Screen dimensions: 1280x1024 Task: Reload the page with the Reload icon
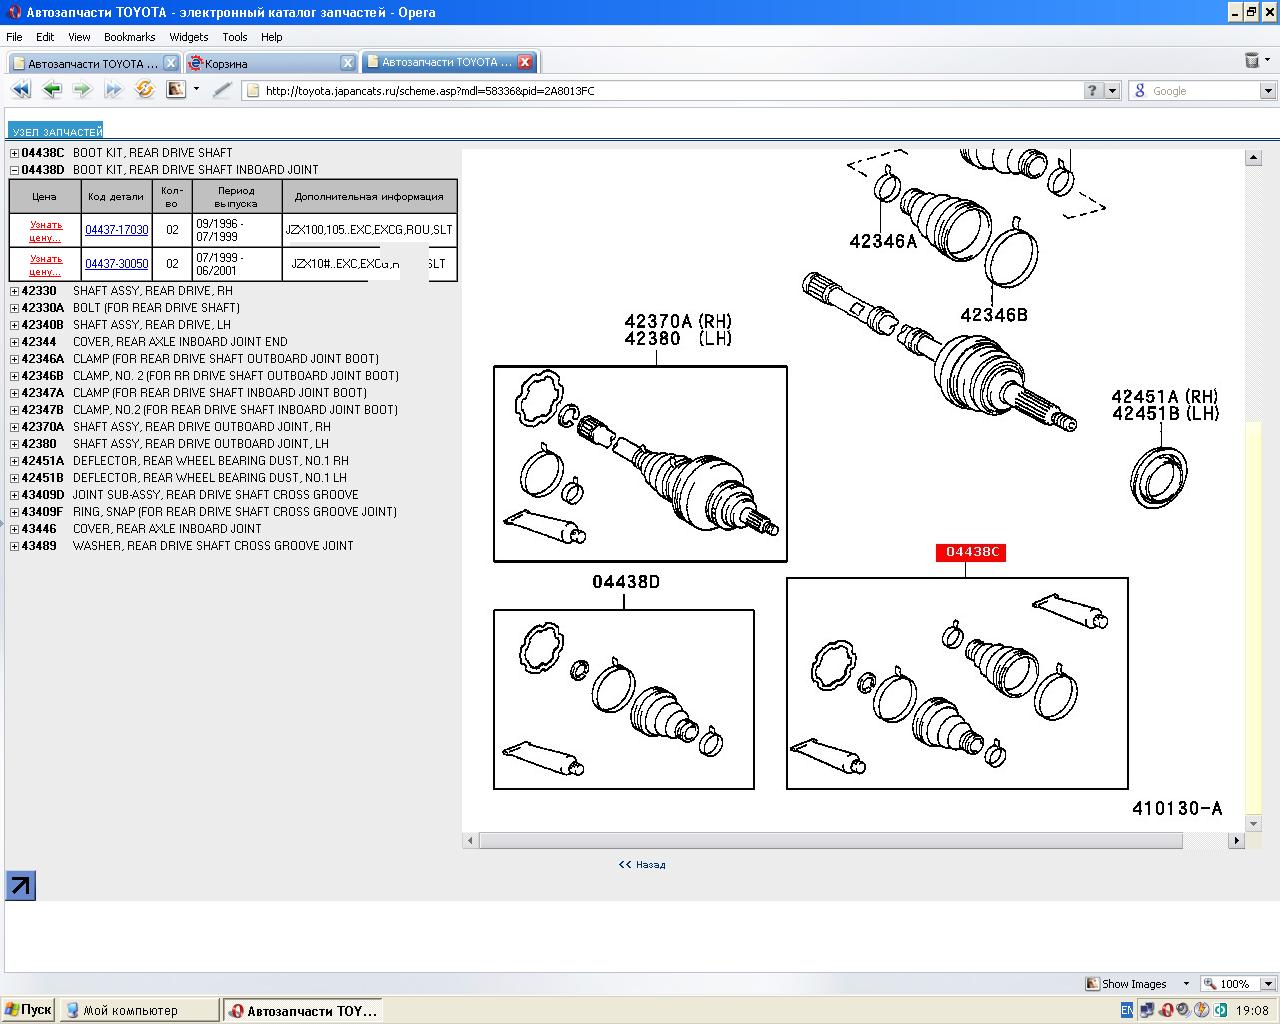[x=145, y=90]
